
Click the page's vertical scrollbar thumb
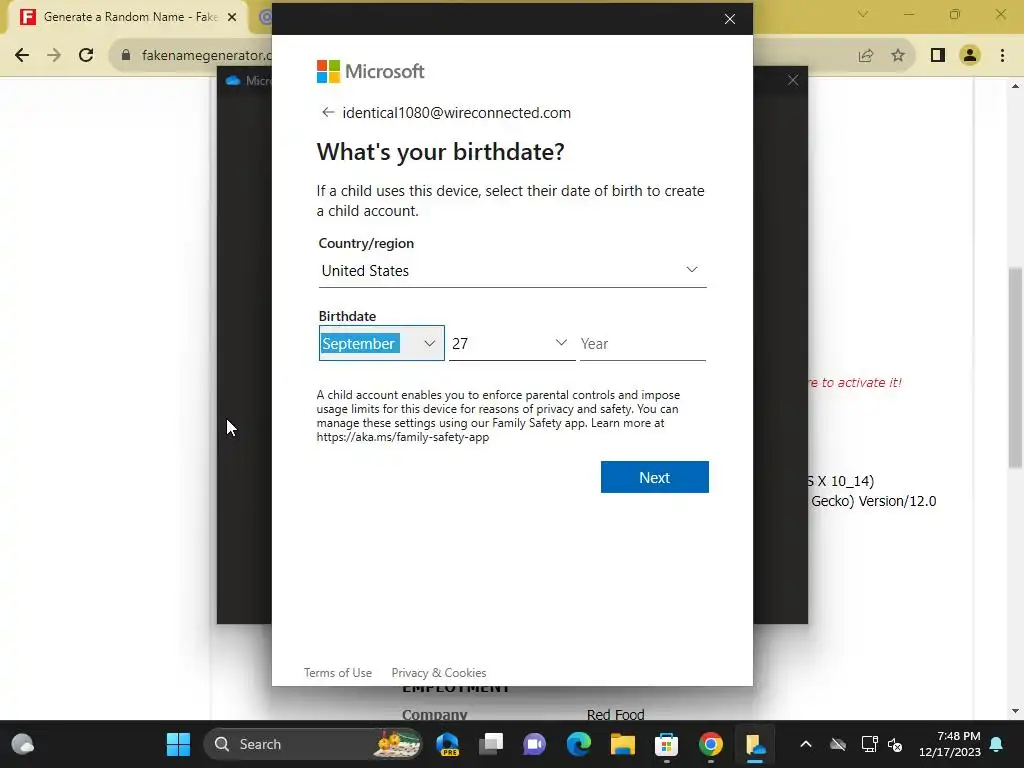[1015, 368]
